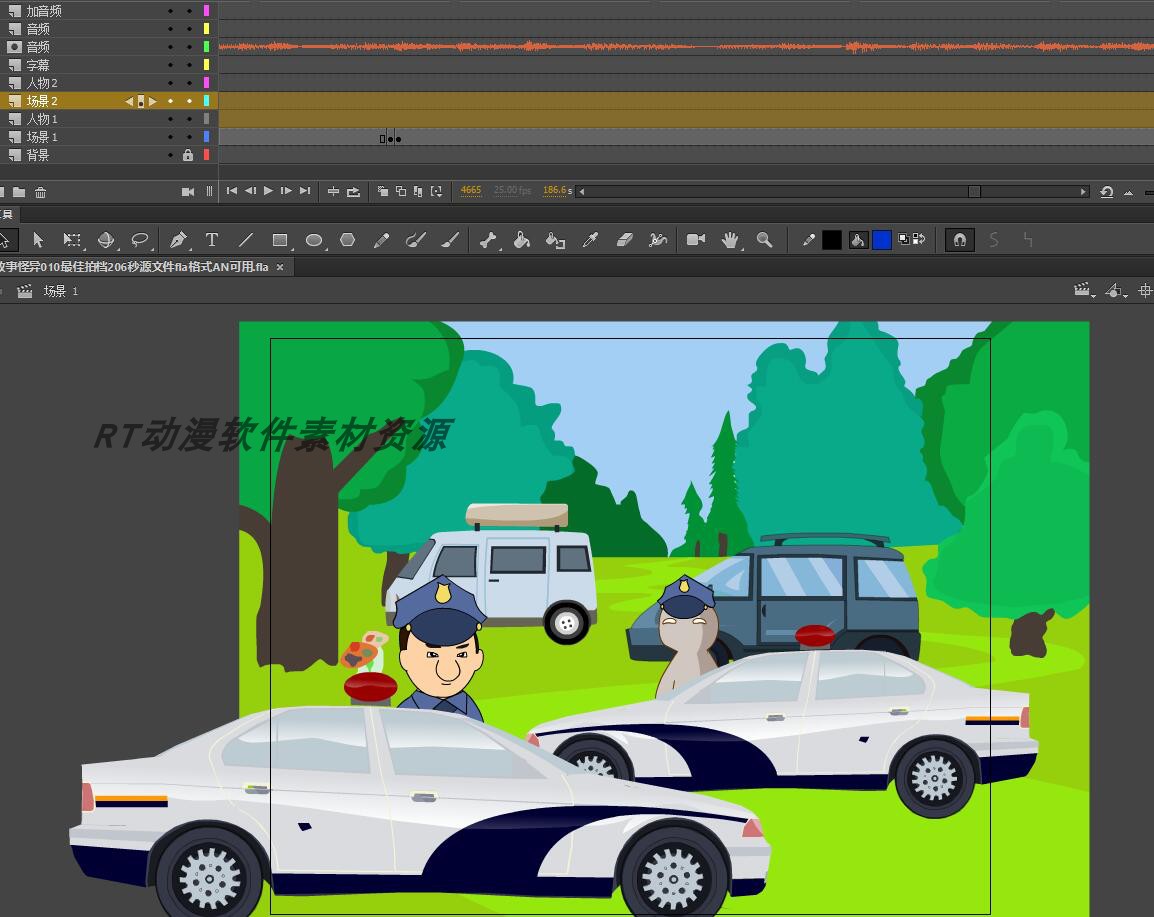
Task: Select the Lasso tool
Action: pos(140,240)
